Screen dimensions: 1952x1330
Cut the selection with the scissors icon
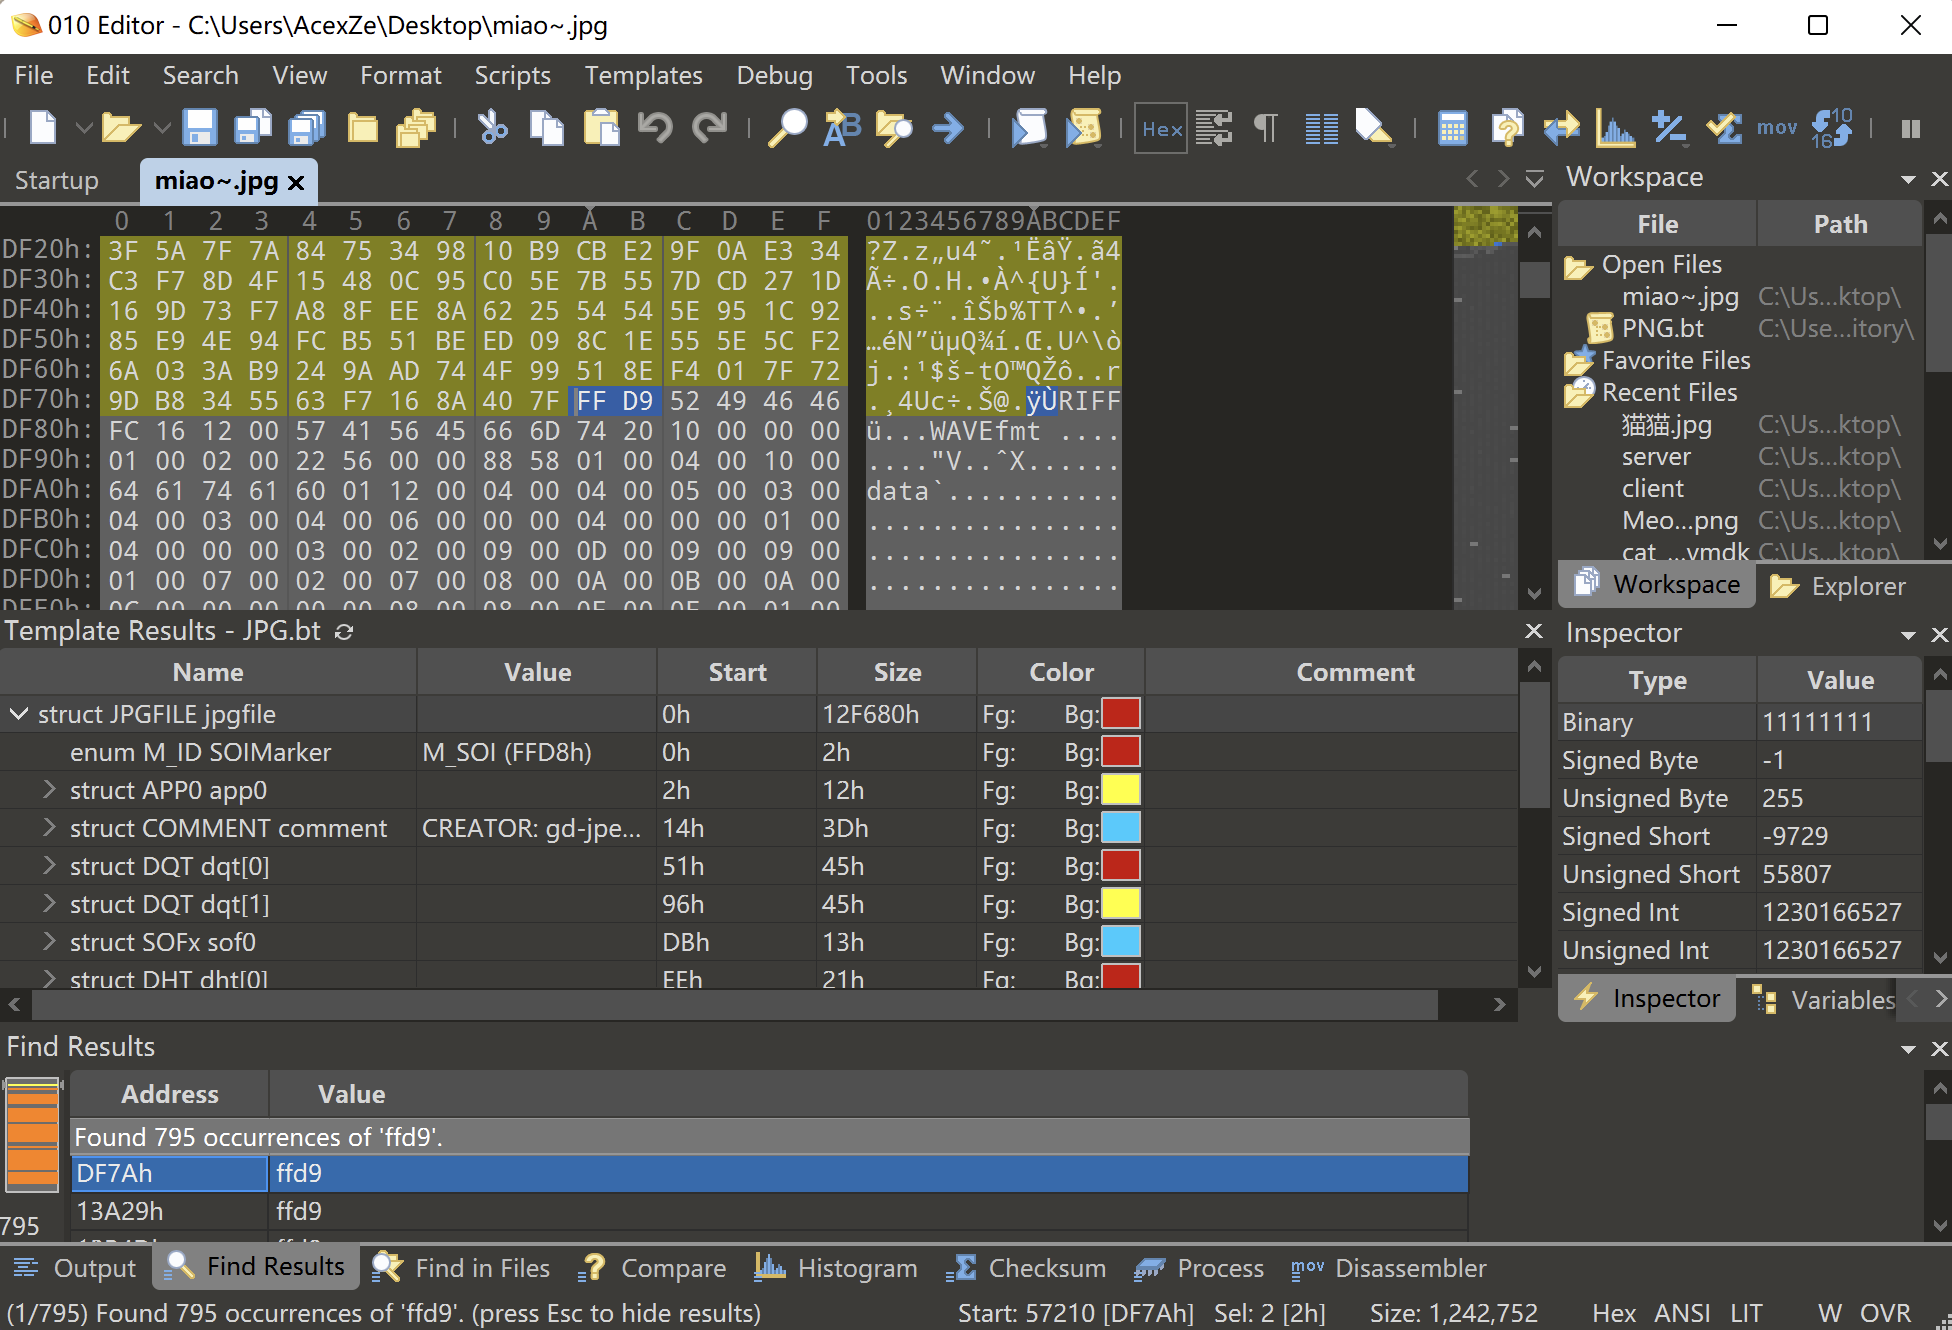(x=493, y=128)
